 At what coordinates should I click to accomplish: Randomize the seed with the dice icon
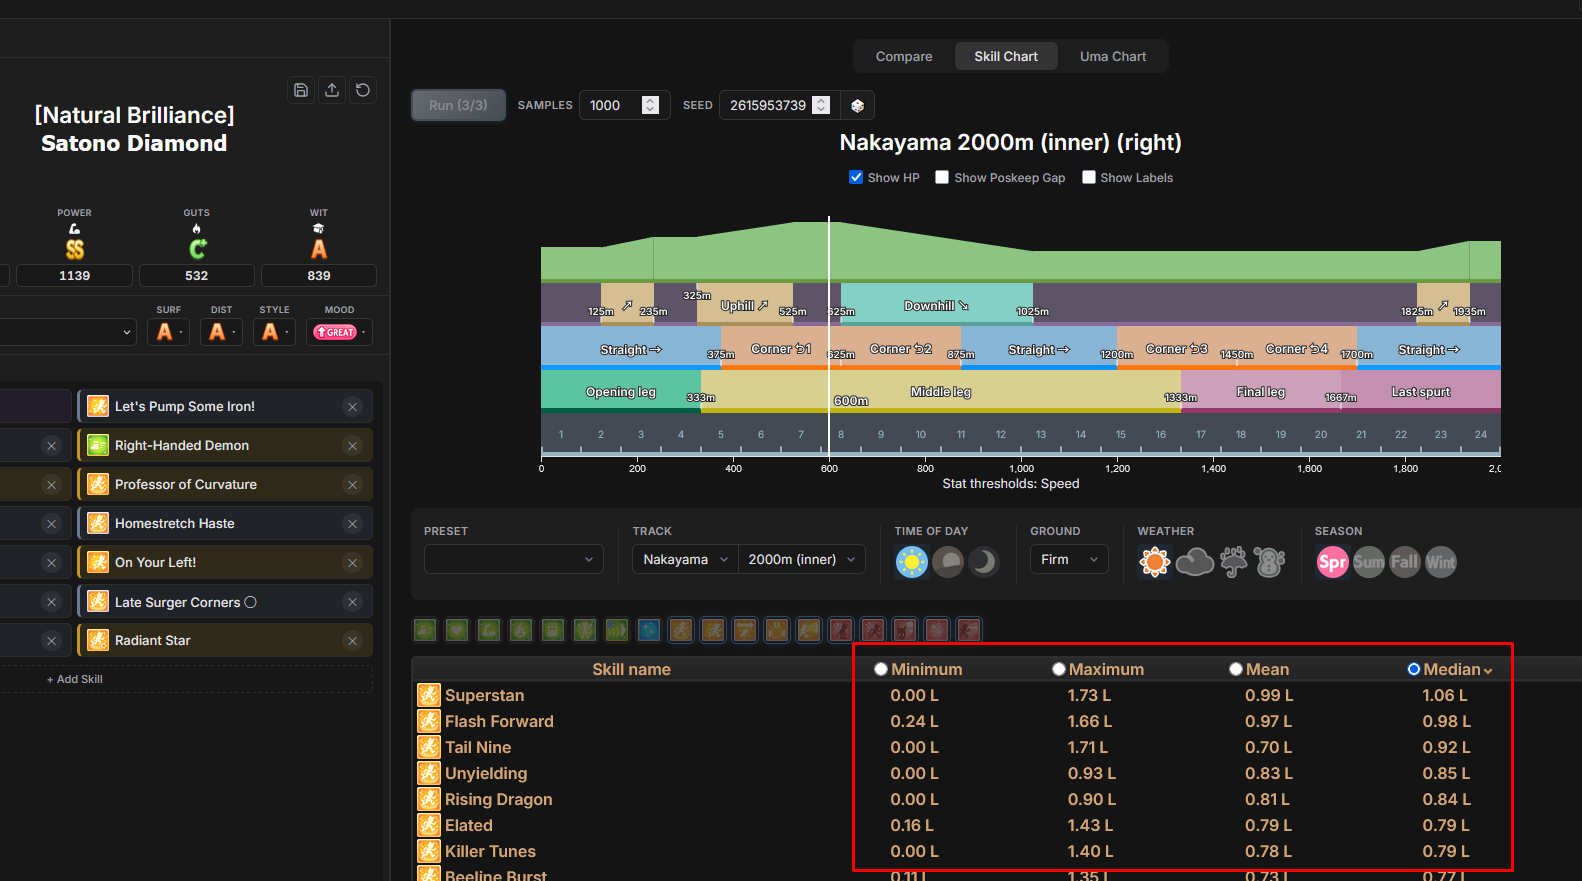pyautogui.click(x=857, y=105)
